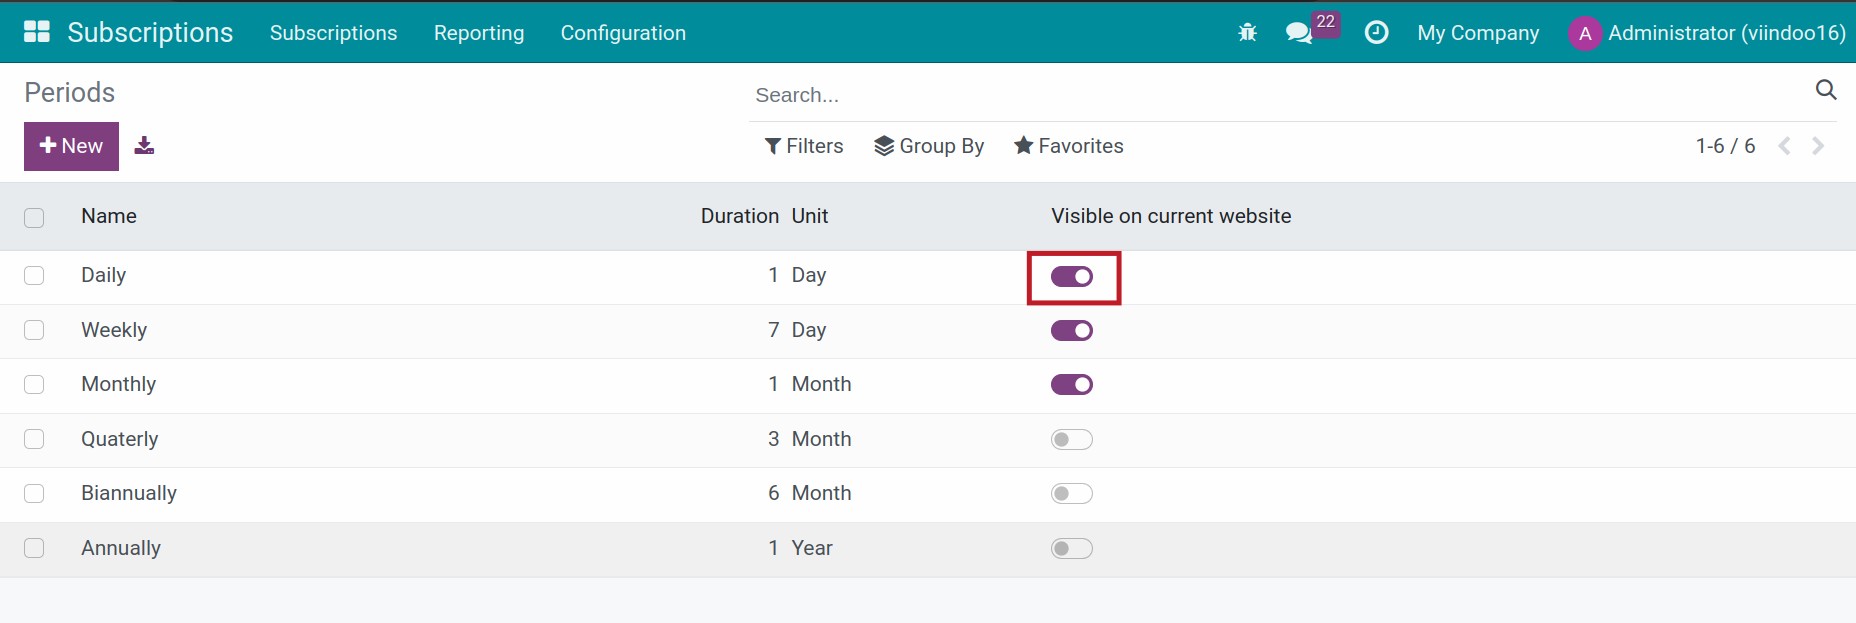Enable website visibility toggle for Biannually
This screenshot has width=1856, height=623.
click(1072, 493)
